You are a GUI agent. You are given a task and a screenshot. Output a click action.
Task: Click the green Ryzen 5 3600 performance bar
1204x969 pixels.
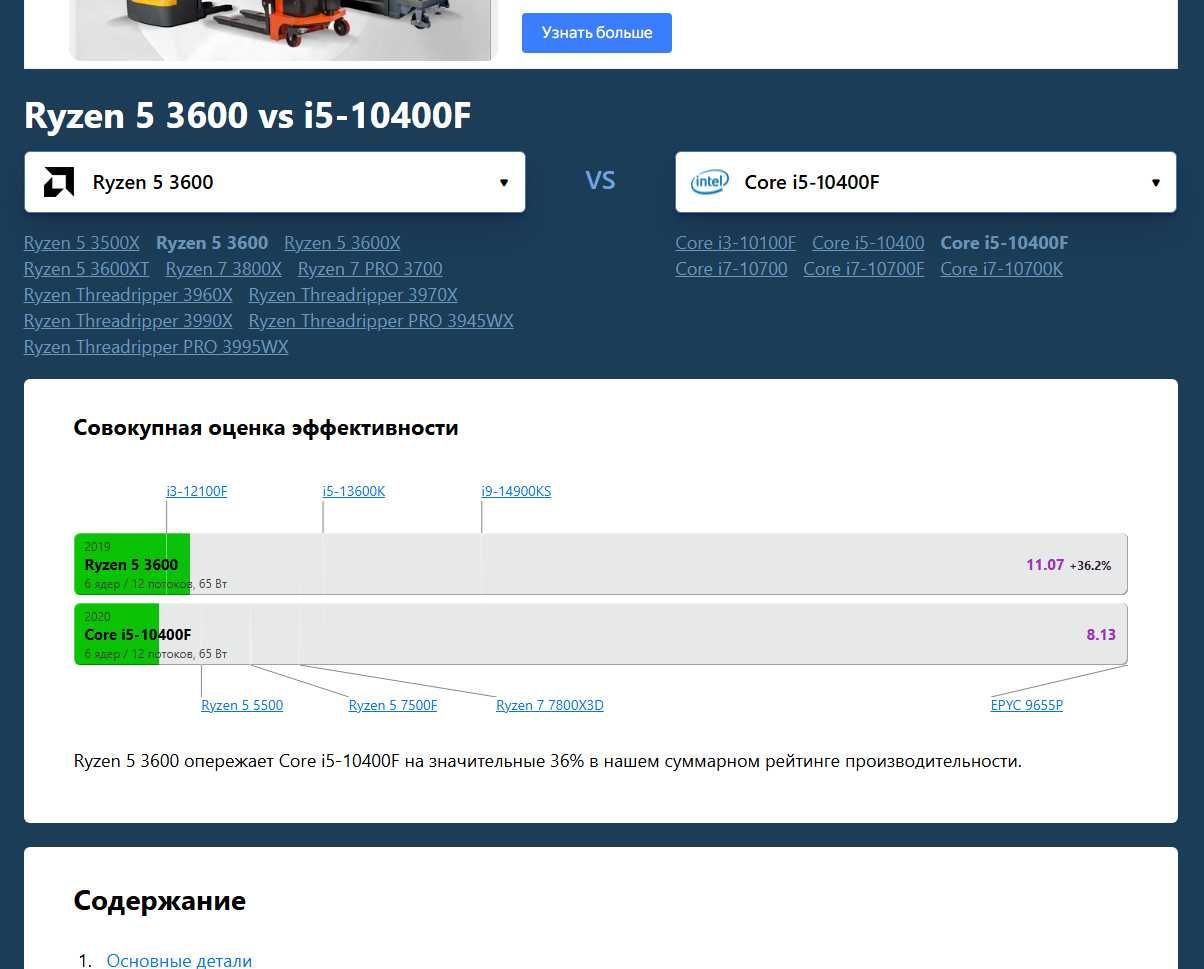(132, 564)
